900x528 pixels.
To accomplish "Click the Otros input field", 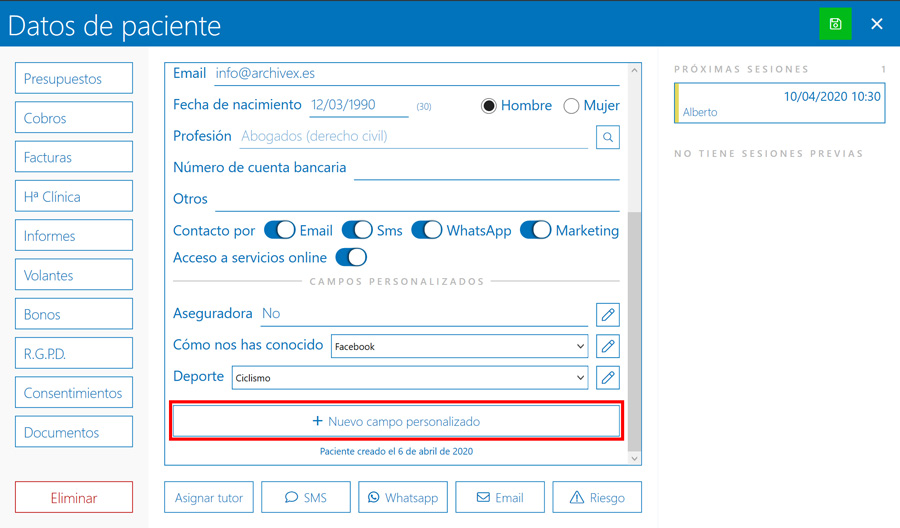I will tap(417, 200).
